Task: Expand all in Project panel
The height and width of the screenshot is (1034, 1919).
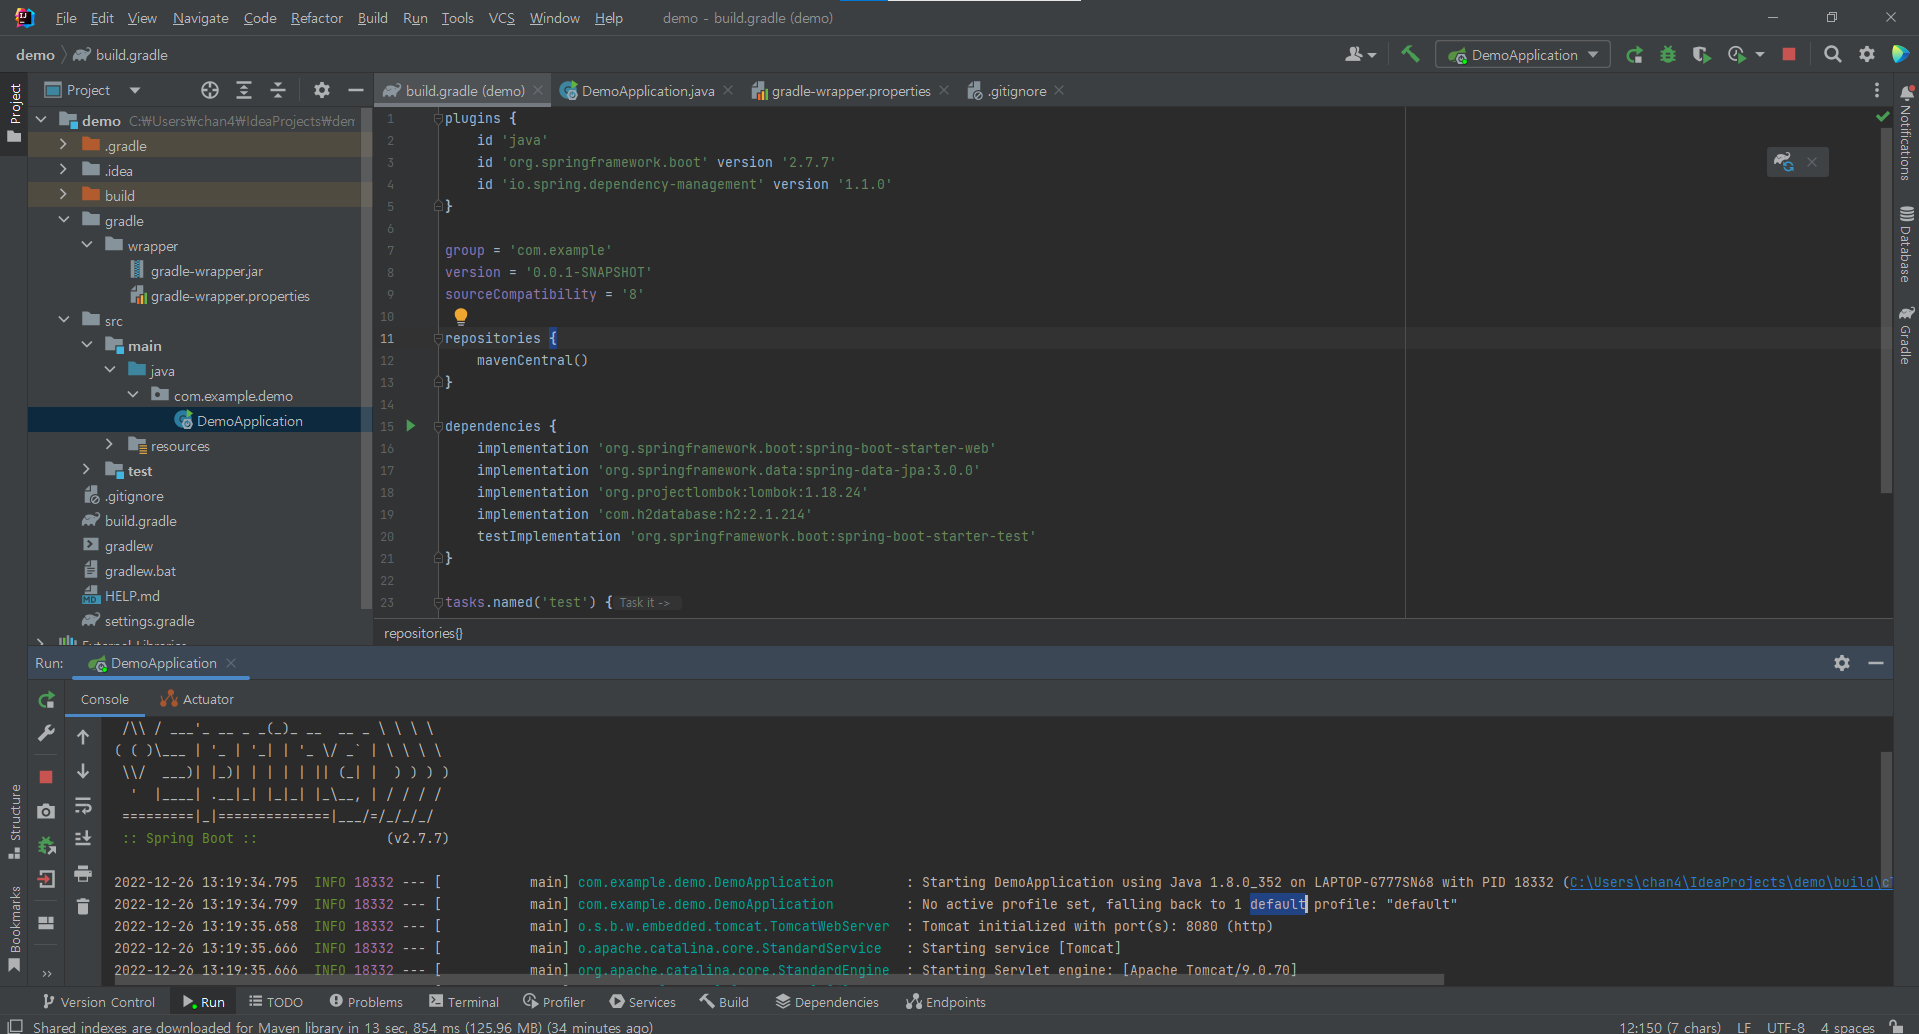Action: pos(244,90)
